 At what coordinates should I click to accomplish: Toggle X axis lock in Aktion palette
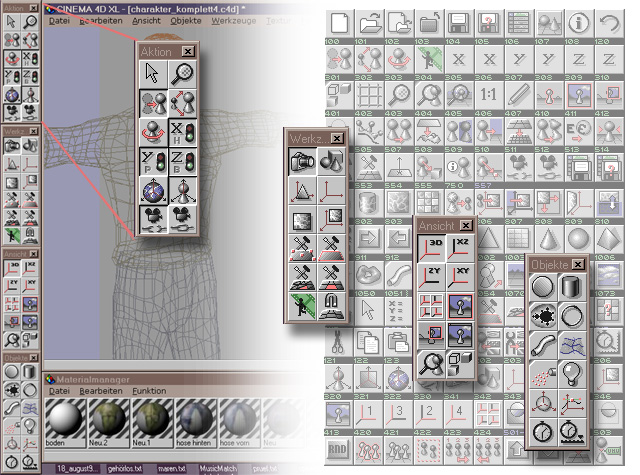coord(182,131)
